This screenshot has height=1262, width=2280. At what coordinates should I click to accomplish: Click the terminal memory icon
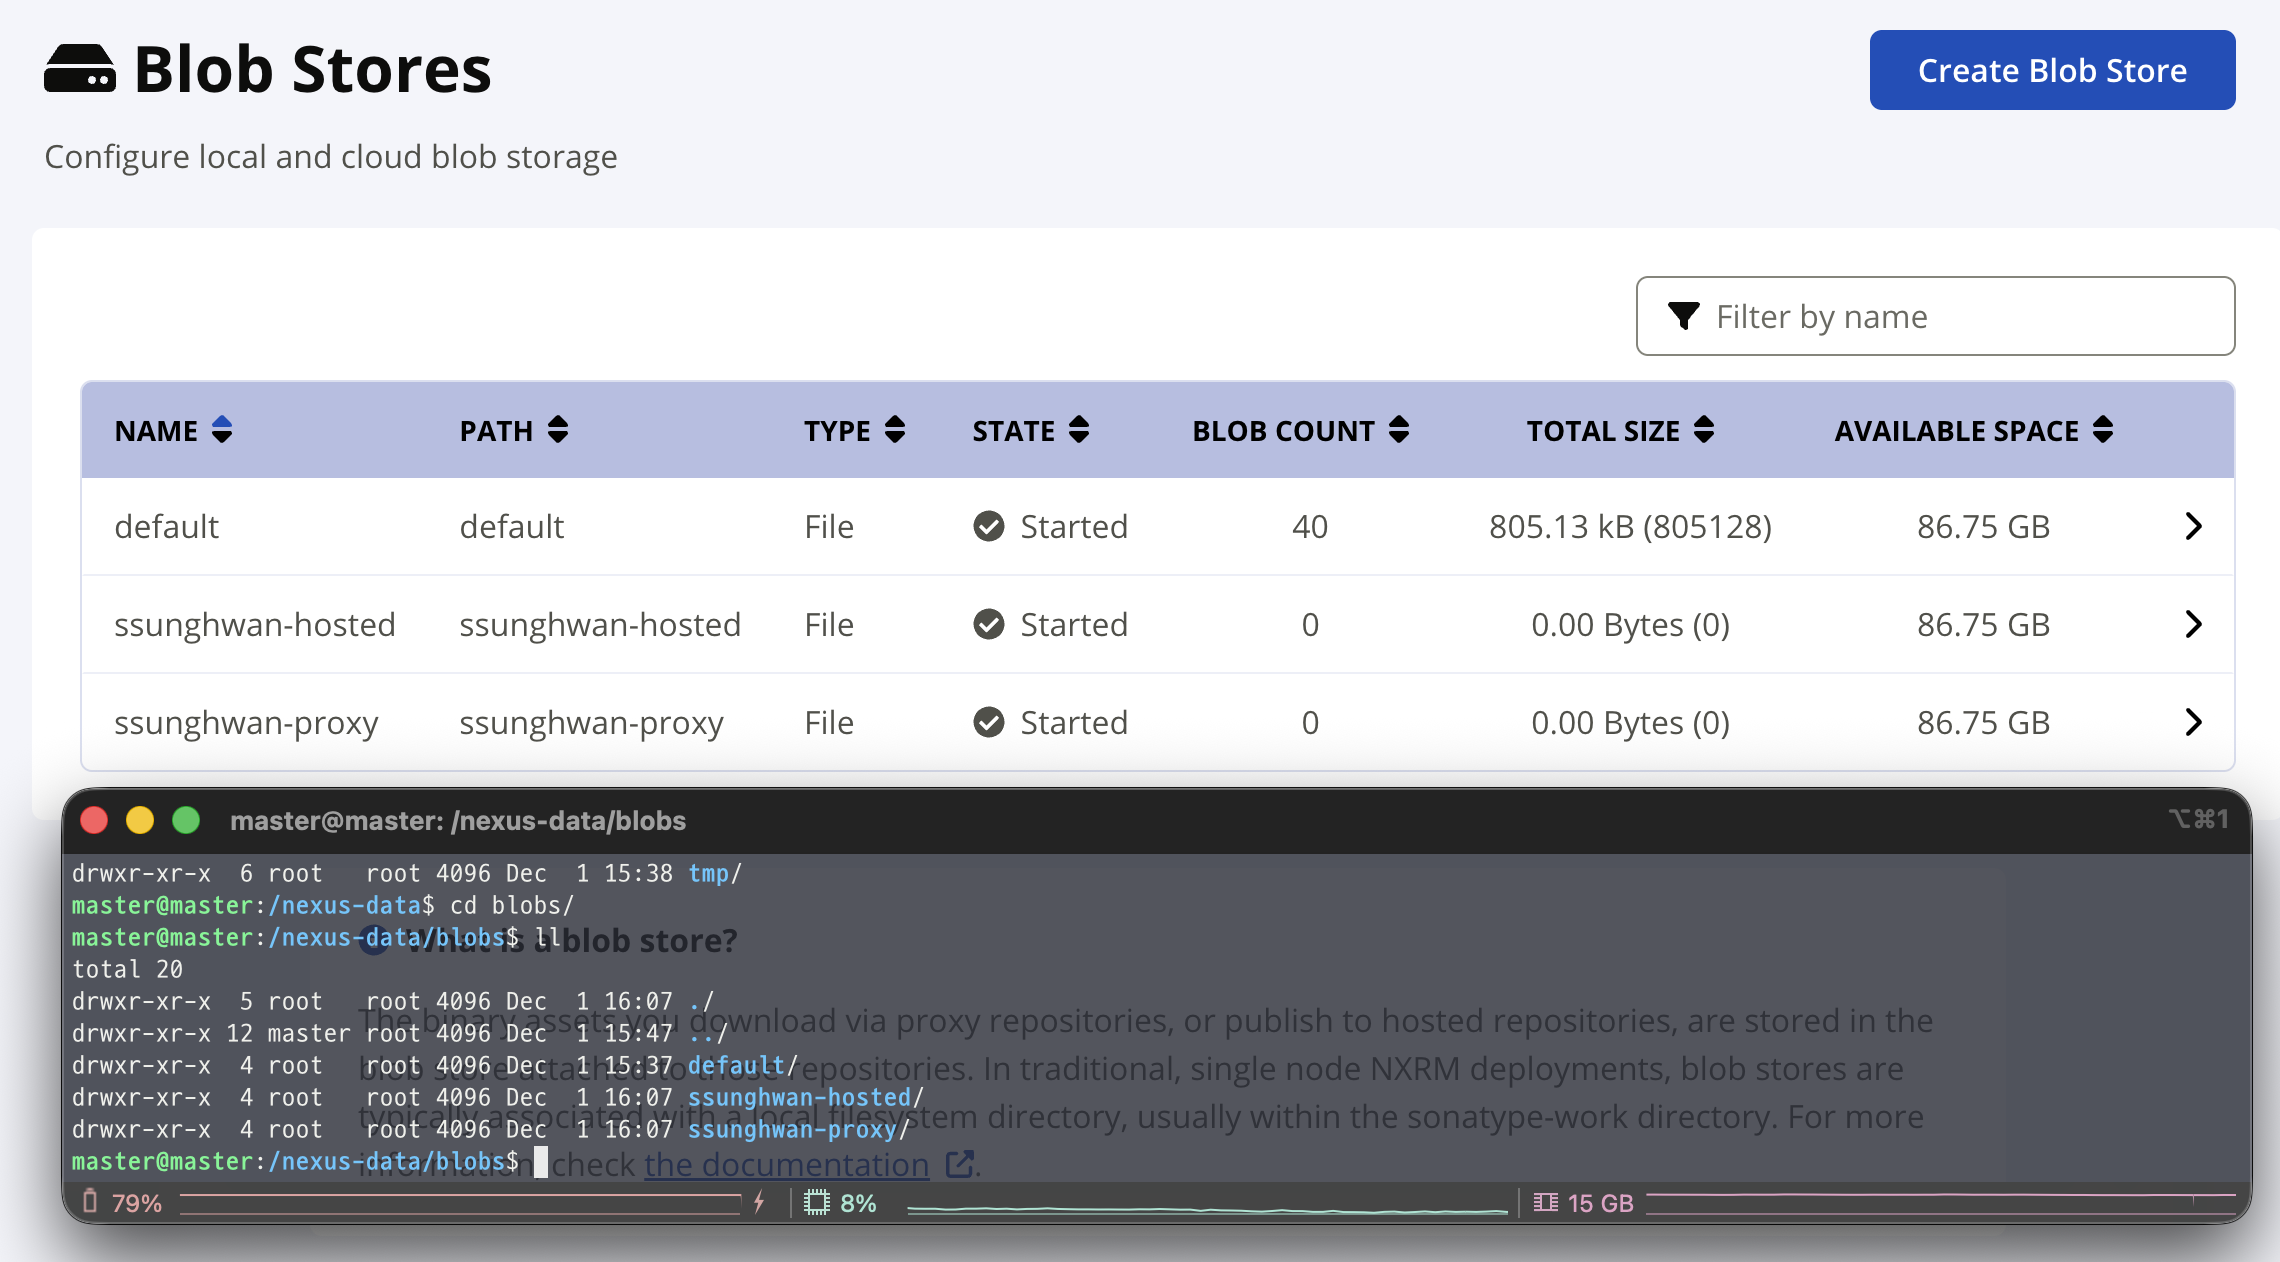(x=1546, y=1202)
